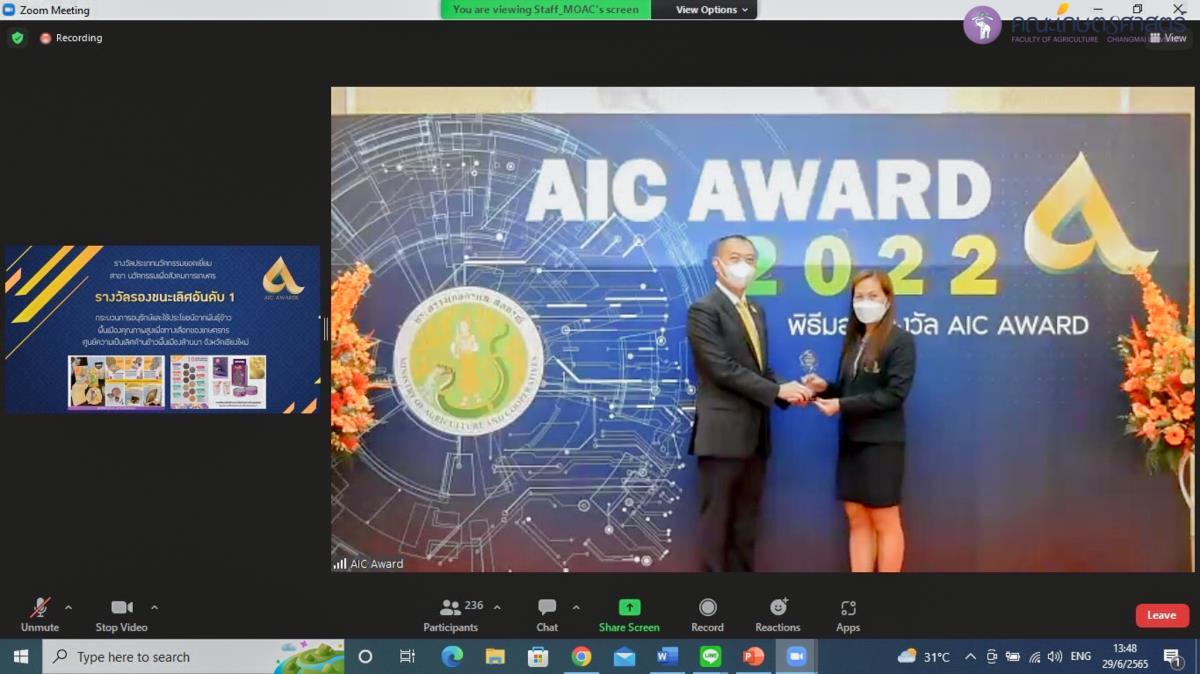This screenshot has height=674, width=1200.
Task: Open Microsoft Store from taskbar
Action: [538, 657]
